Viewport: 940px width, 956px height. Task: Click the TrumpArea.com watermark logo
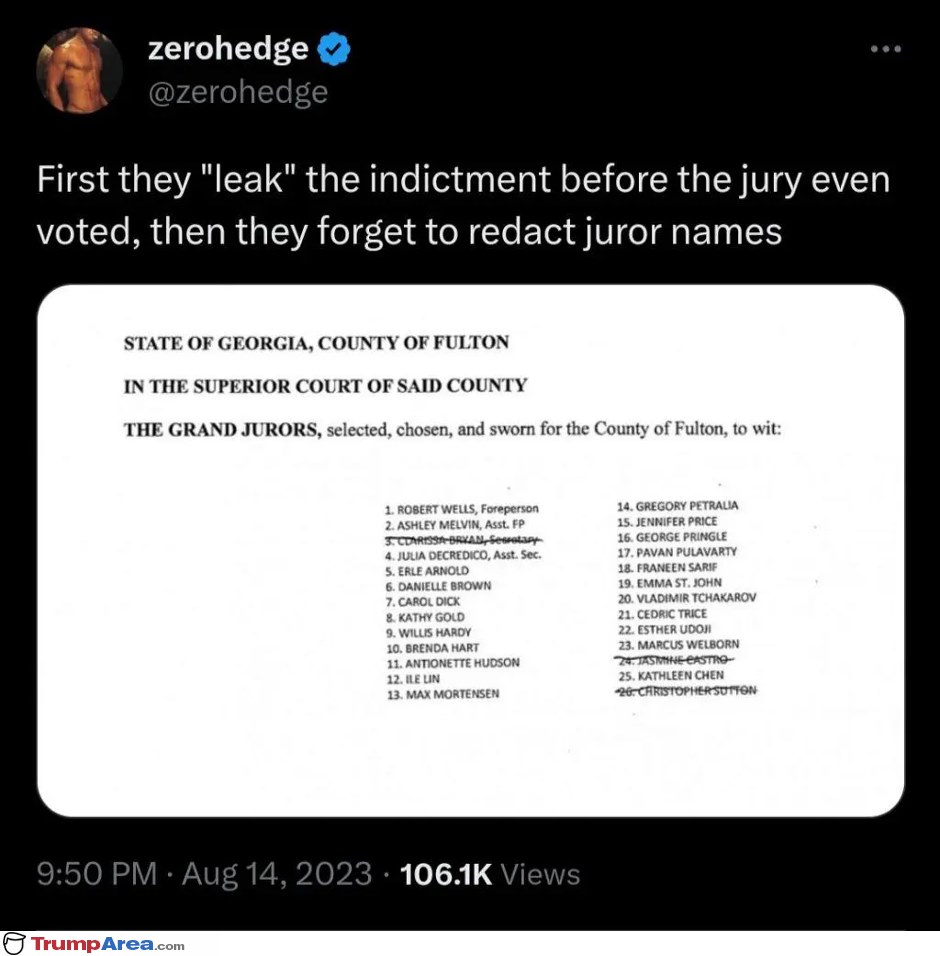(x=13, y=944)
